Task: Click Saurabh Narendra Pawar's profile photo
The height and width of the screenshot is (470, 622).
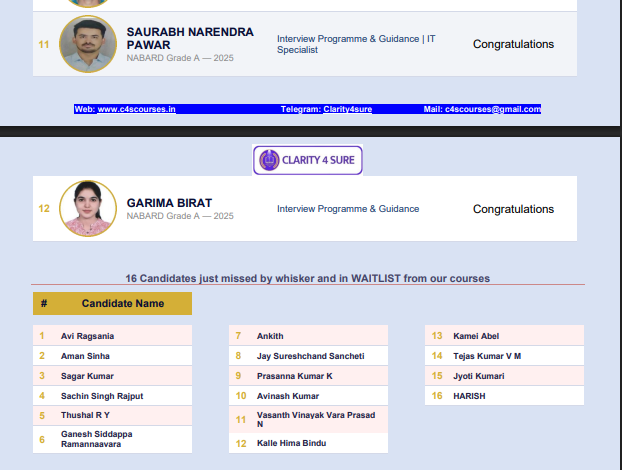Action: click(88, 44)
